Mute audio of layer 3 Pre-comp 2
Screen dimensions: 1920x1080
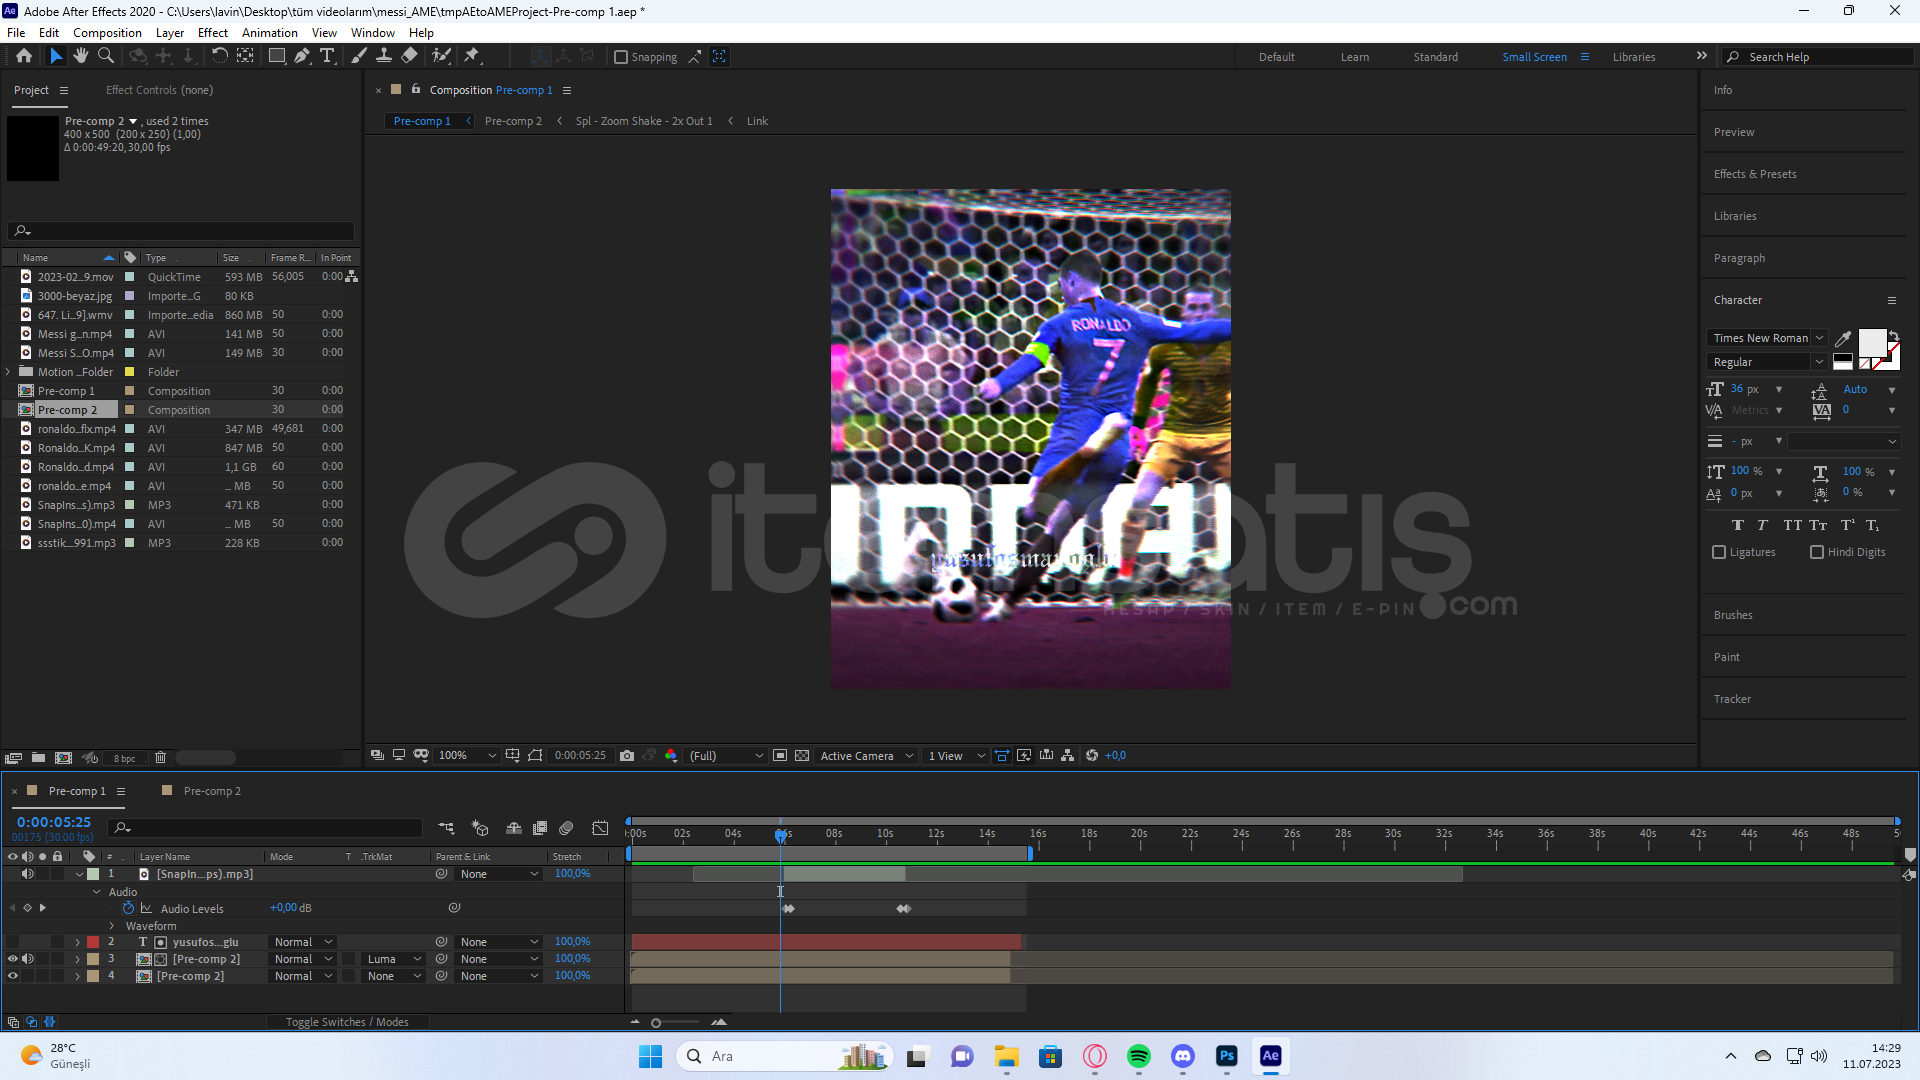click(x=28, y=959)
